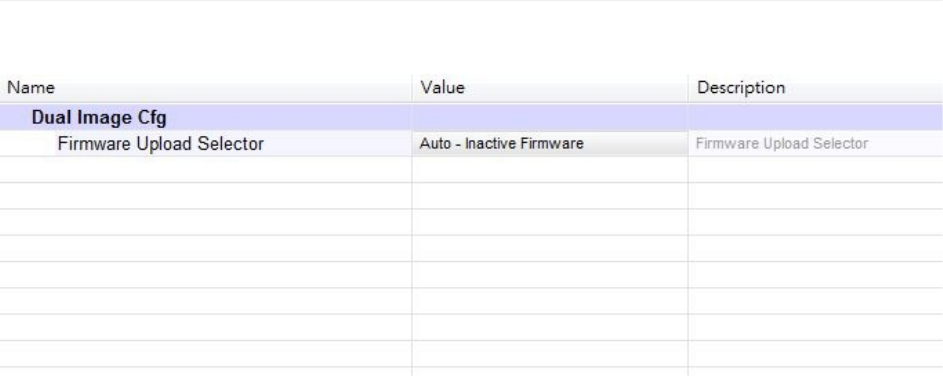
Task: Click the divider between Name and Value headers
Action: pyautogui.click(x=412, y=88)
